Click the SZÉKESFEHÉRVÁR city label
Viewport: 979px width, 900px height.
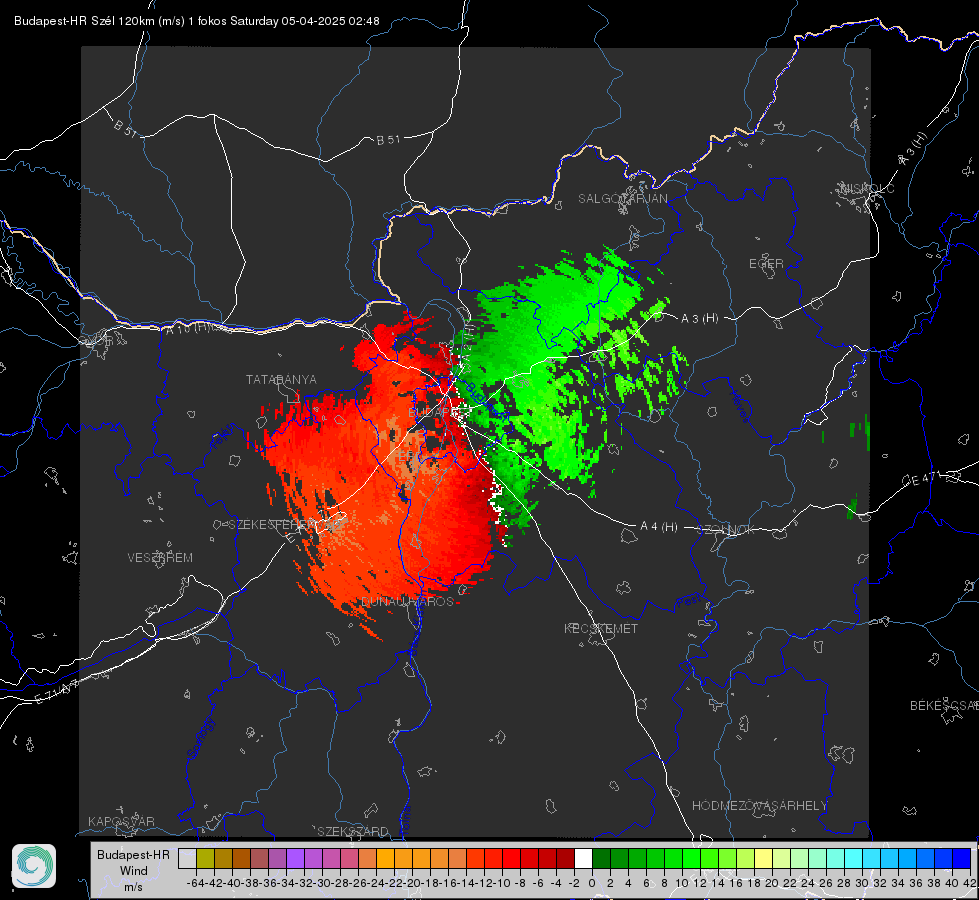coord(285,525)
